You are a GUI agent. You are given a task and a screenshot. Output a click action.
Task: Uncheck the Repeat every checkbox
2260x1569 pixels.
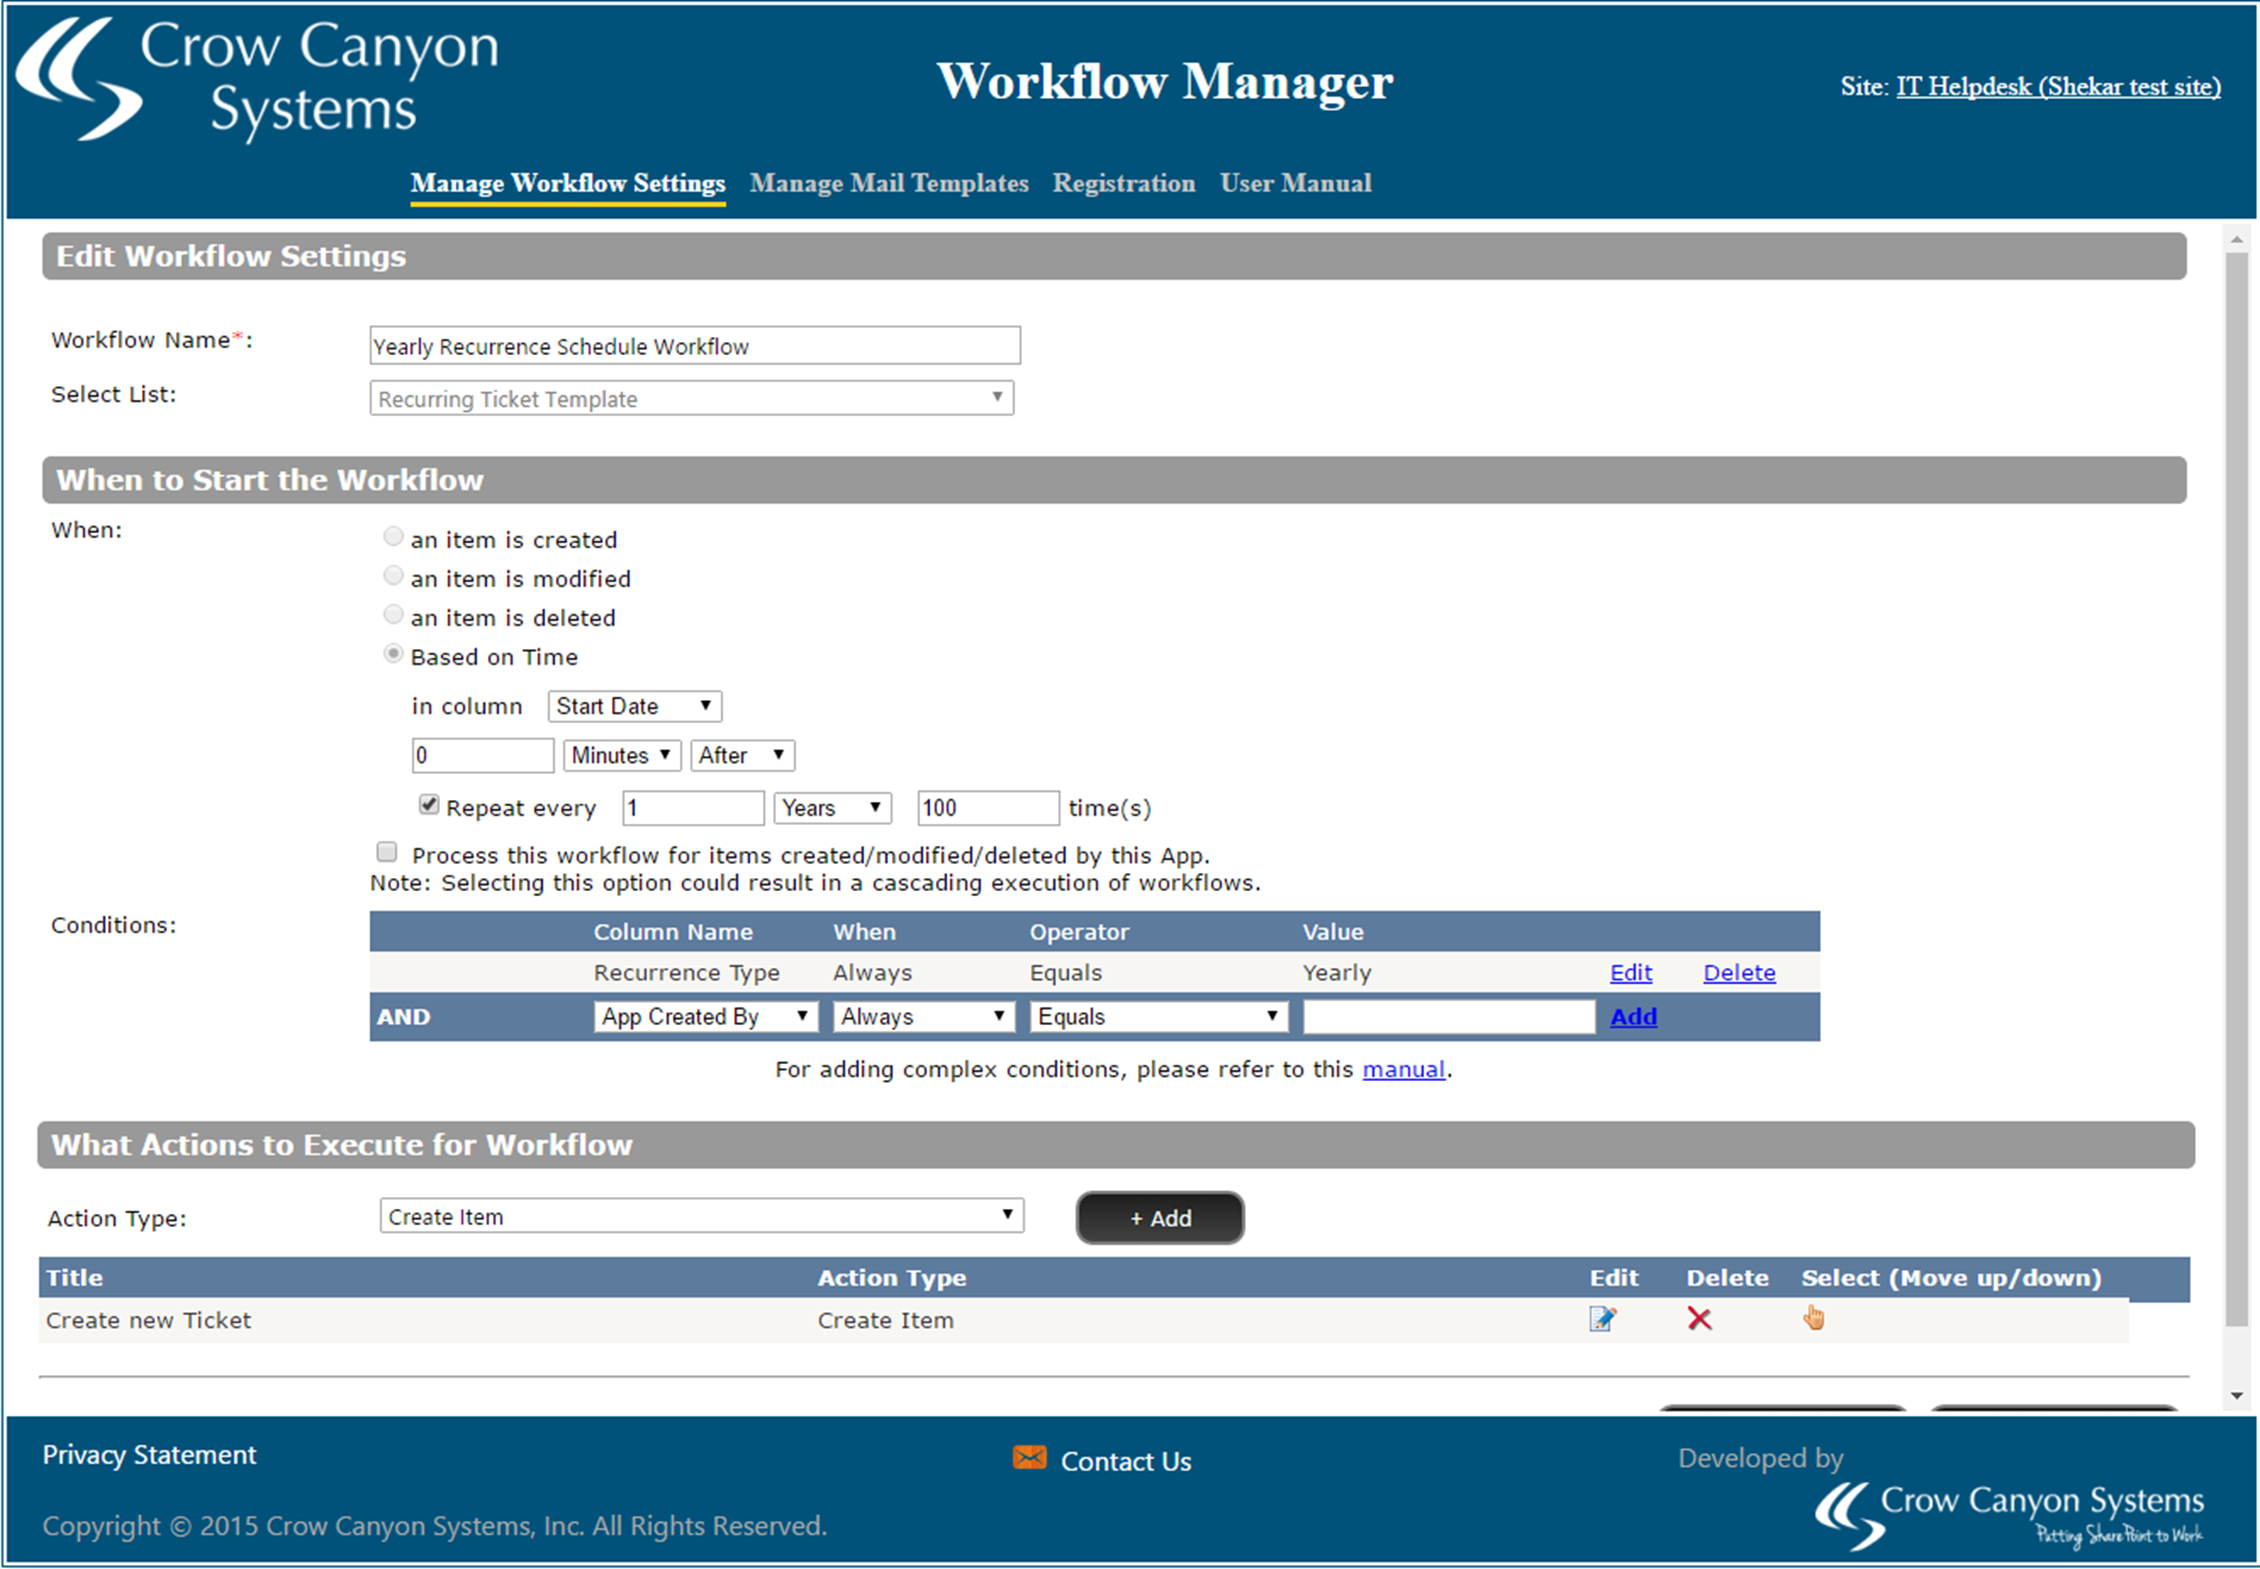click(x=429, y=805)
